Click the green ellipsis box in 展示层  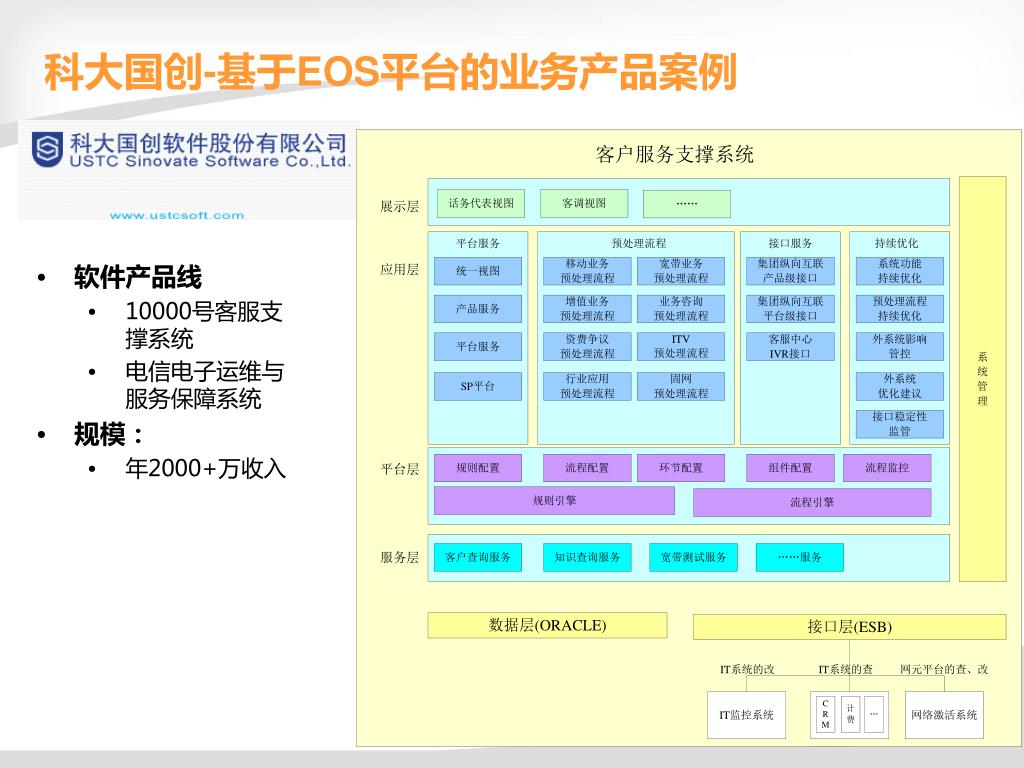pyautogui.click(x=686, y=204)
